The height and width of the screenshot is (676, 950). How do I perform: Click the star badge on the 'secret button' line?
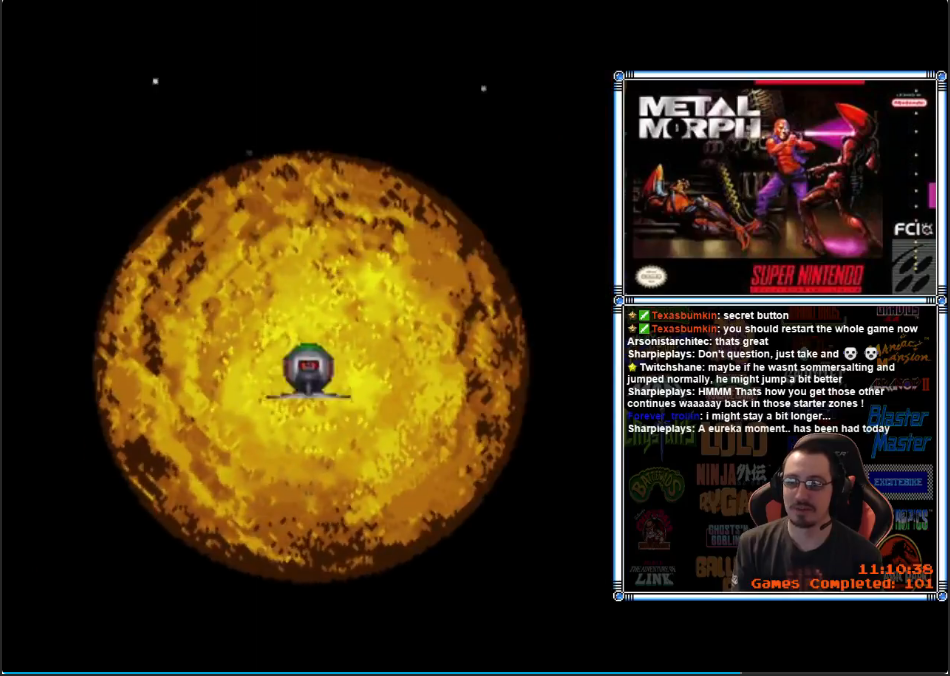[x=633, y=316]
